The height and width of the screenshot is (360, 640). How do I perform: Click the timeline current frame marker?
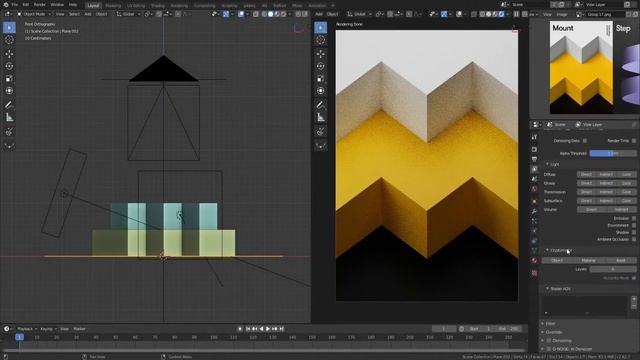(19, 337)
